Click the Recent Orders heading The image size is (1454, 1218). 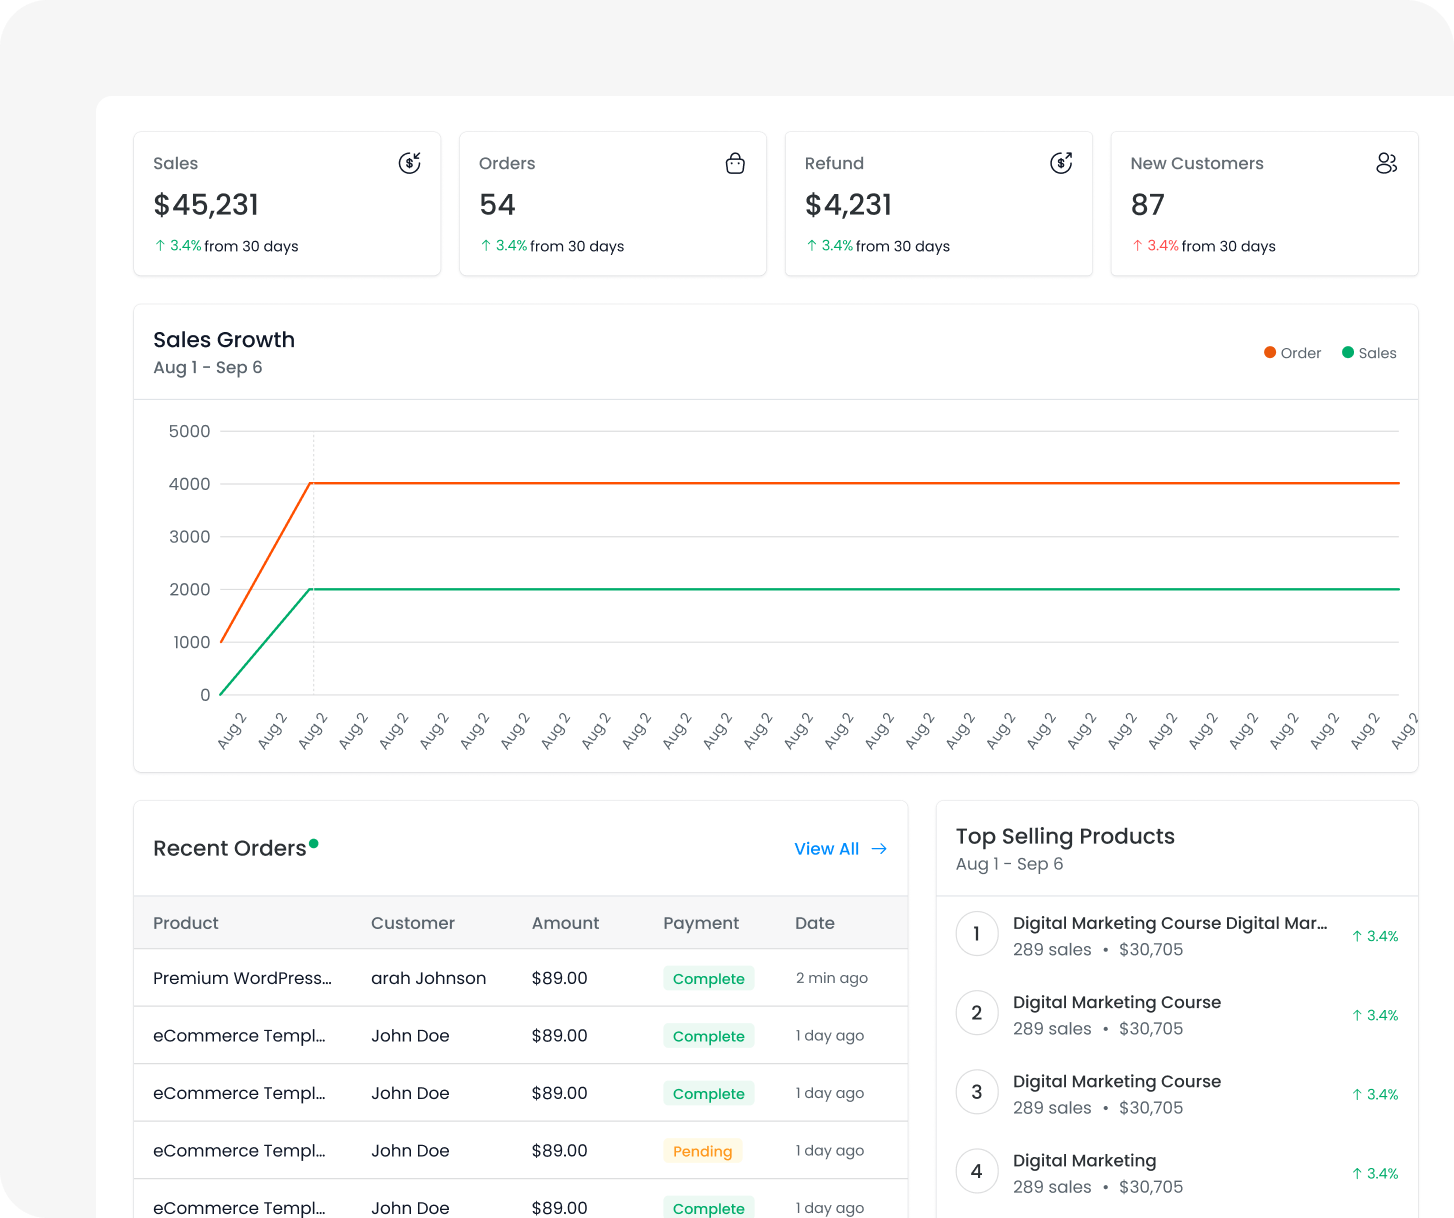pyautogui.click(x=230, y=848)
